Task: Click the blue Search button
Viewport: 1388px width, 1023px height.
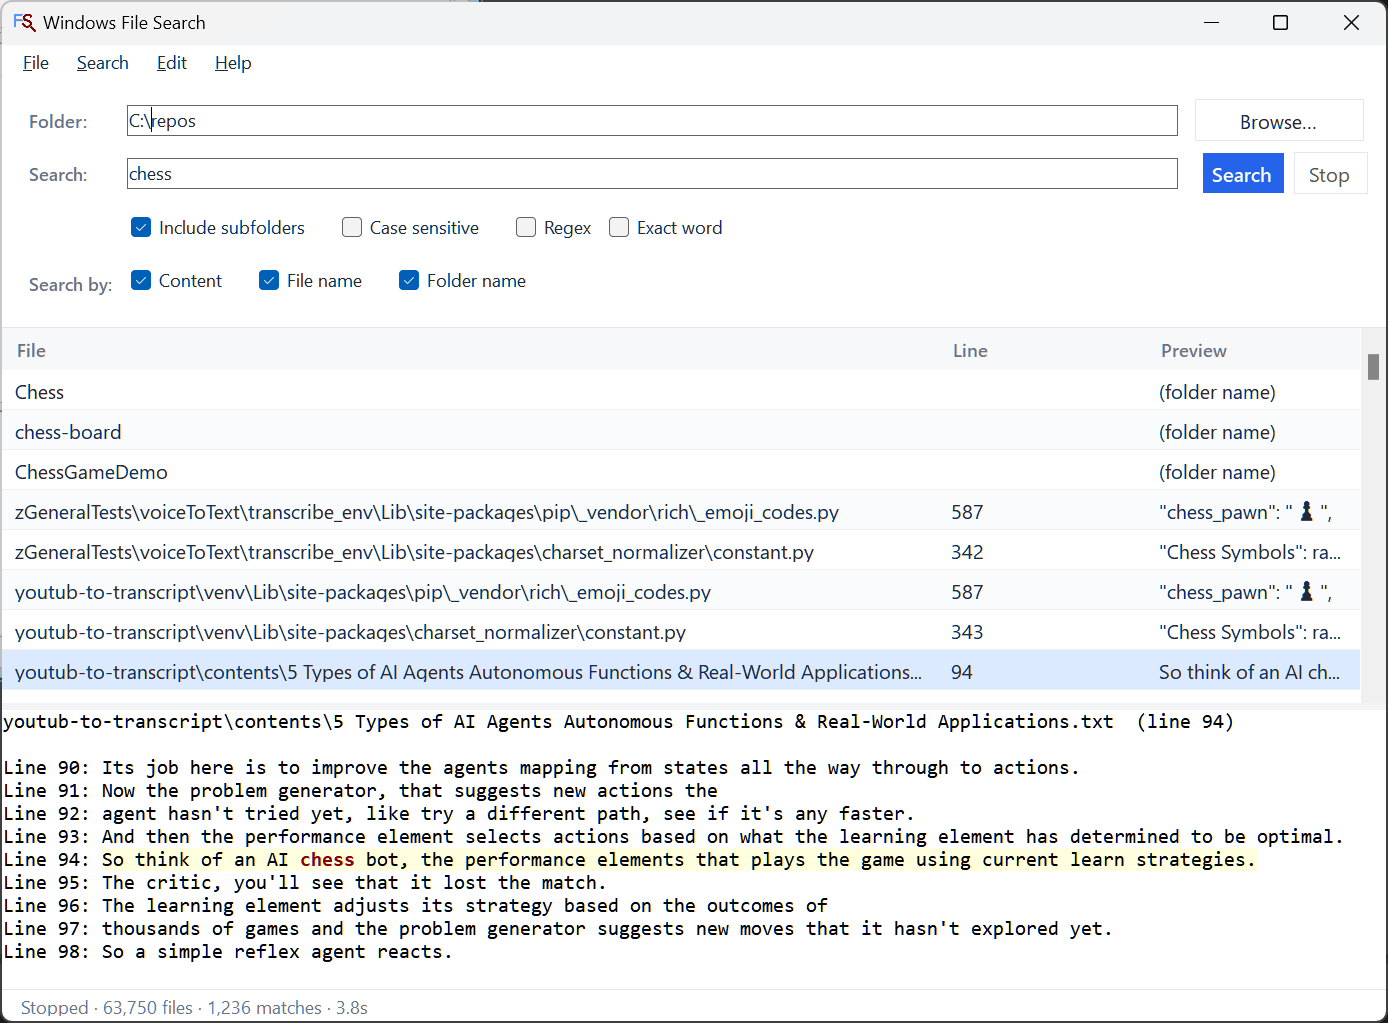Action: (1243, 174)
